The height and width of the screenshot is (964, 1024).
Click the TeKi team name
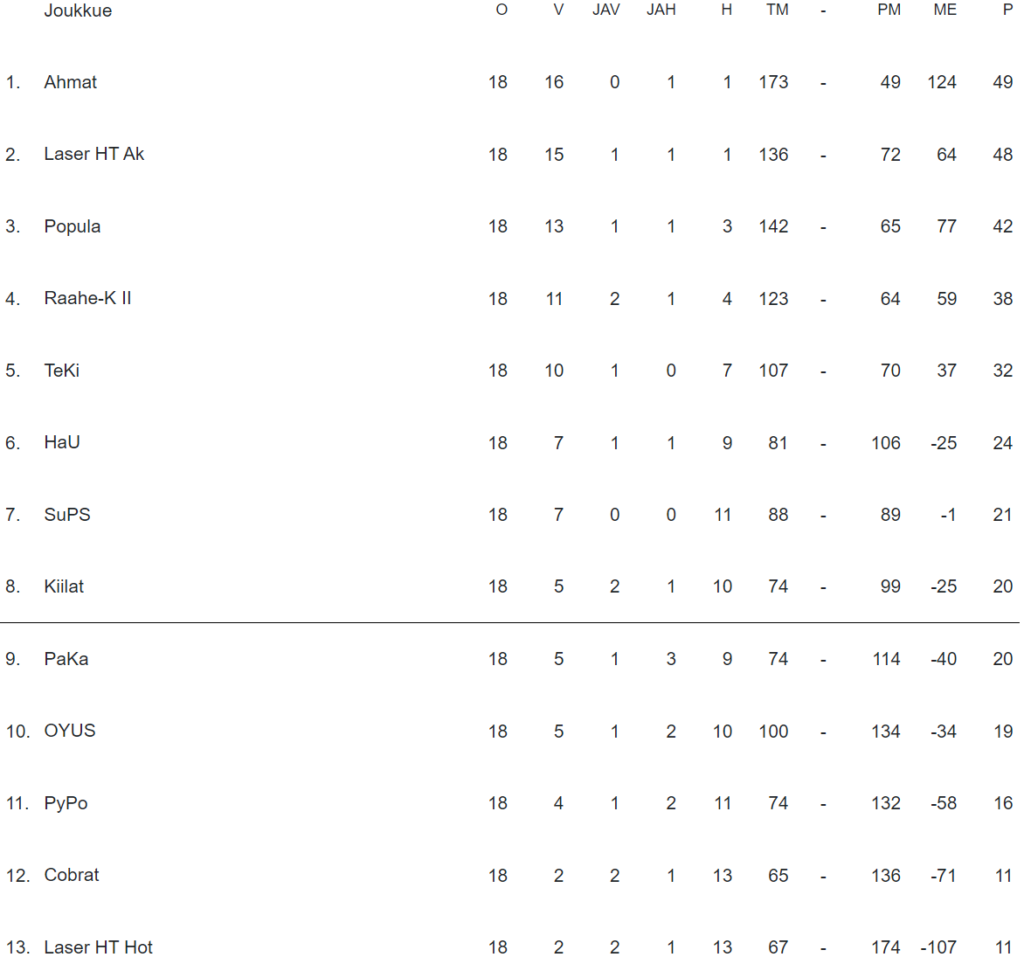point(62,371)
